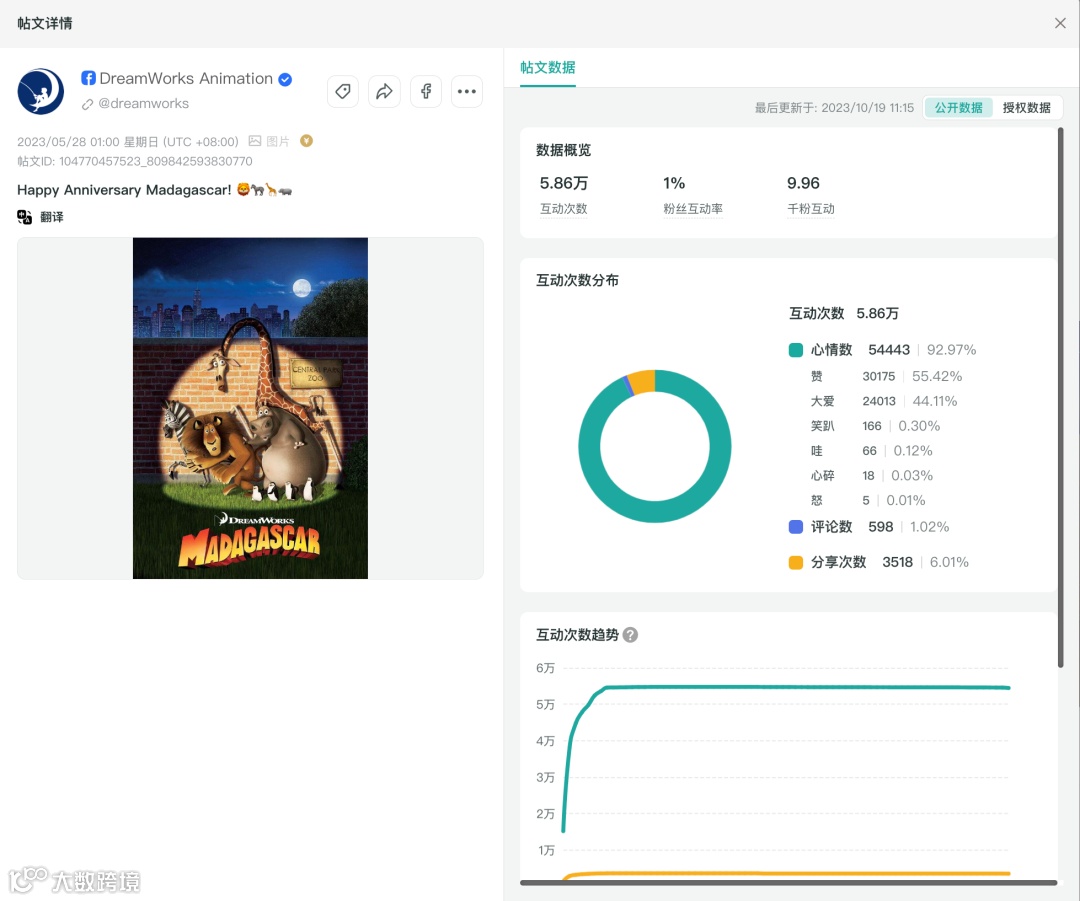Click the DreamWorks profile avatar

(x=41, y=92)
